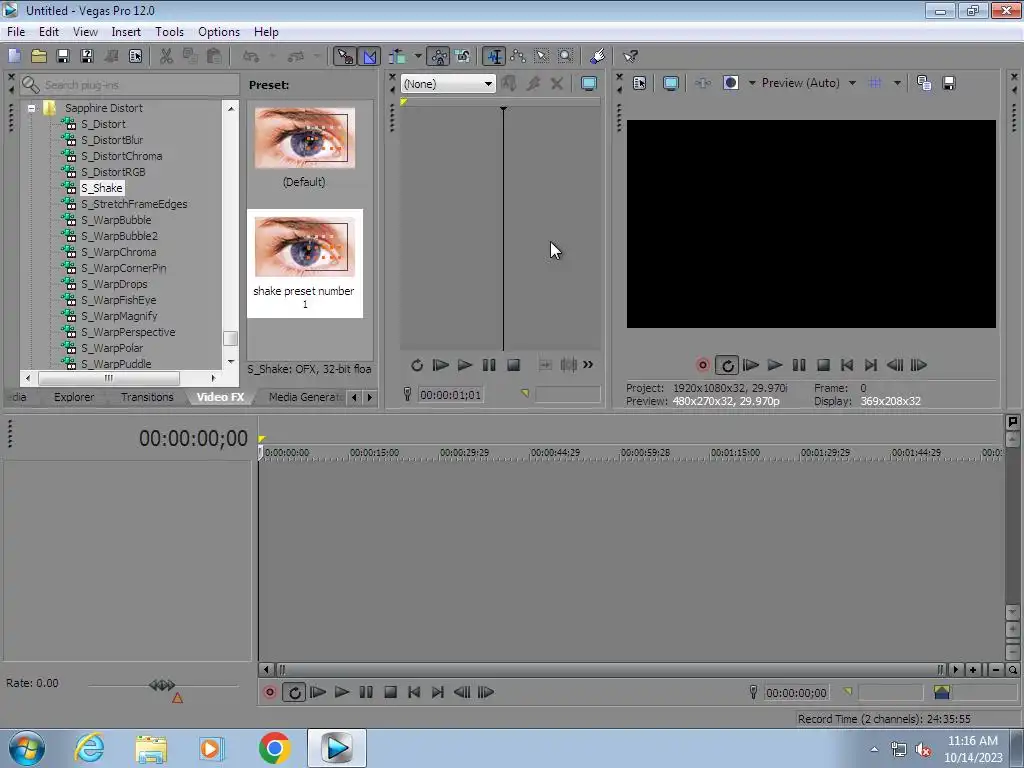Click the What's This help icon
The width and height of the screenshot is (1024, 768).
pyautogui.click(x=630, y=57)
